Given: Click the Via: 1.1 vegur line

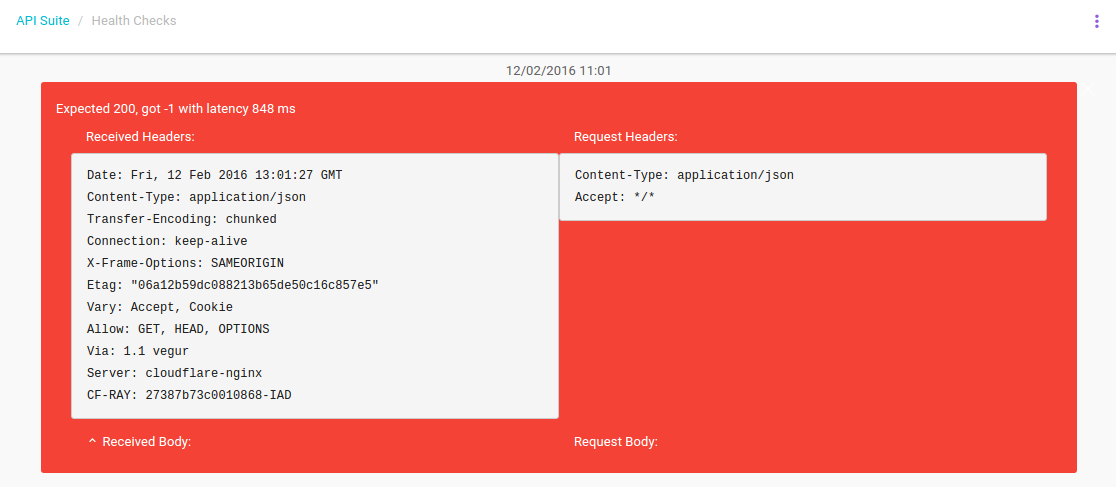Looking at the screenshot, I should click(x=138, y=351).
